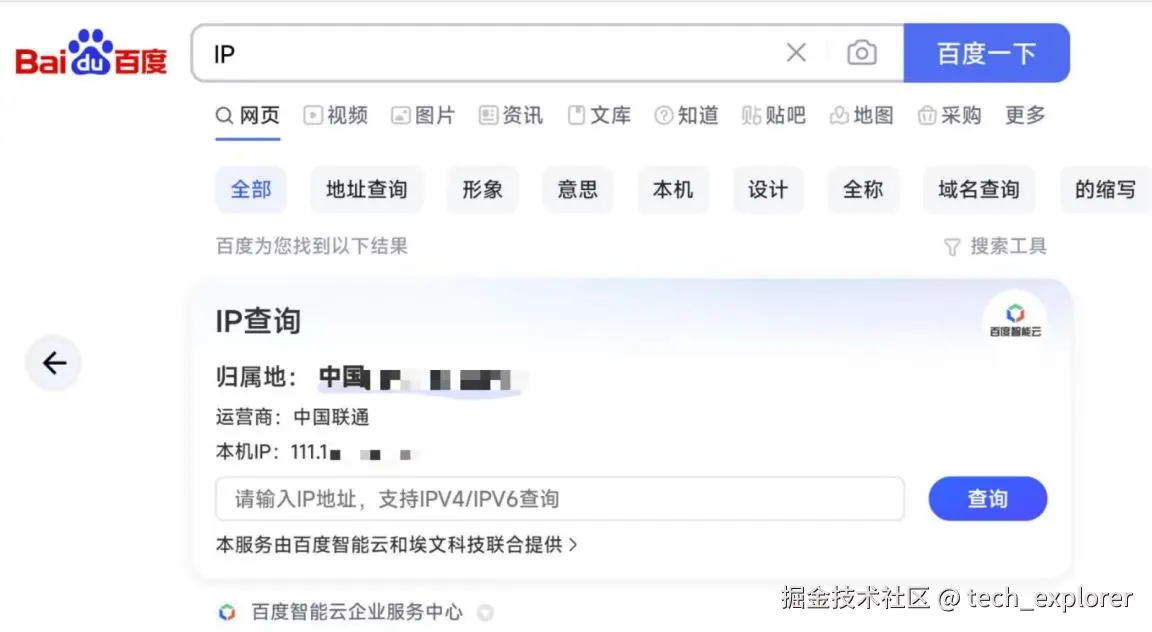Image resolution: width=1152 pixels, height=632 pixels.
Task: Choose the 地址查询 filter chip
Action: click(367, 190)
